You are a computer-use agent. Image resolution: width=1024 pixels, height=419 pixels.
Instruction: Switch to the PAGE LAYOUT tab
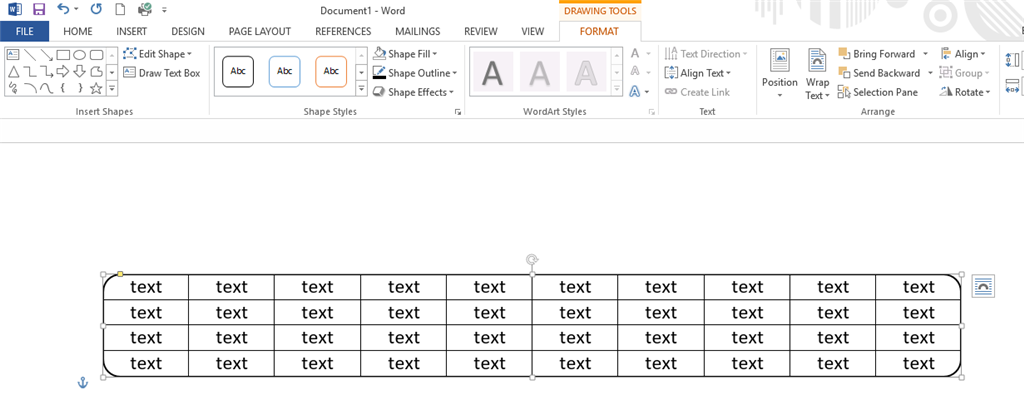point(260,31)
